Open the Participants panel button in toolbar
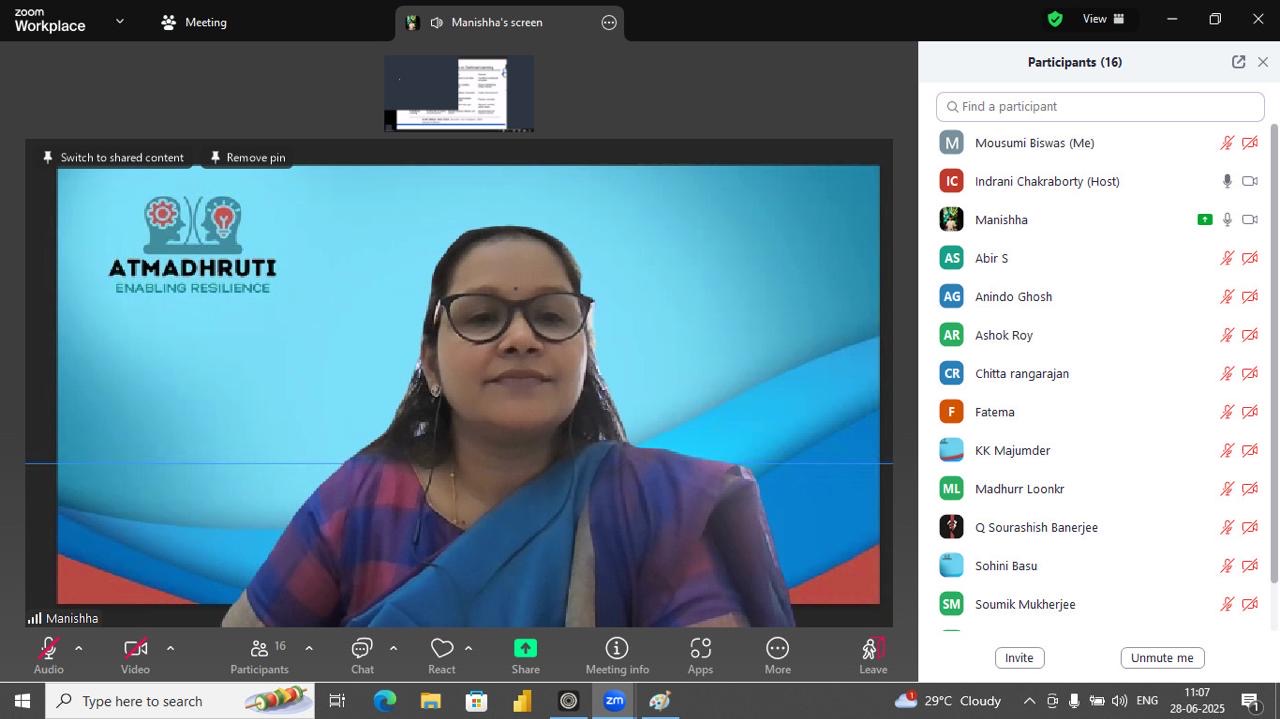Viewport: 1280px width, 719px height. click(x=259, y=655)
